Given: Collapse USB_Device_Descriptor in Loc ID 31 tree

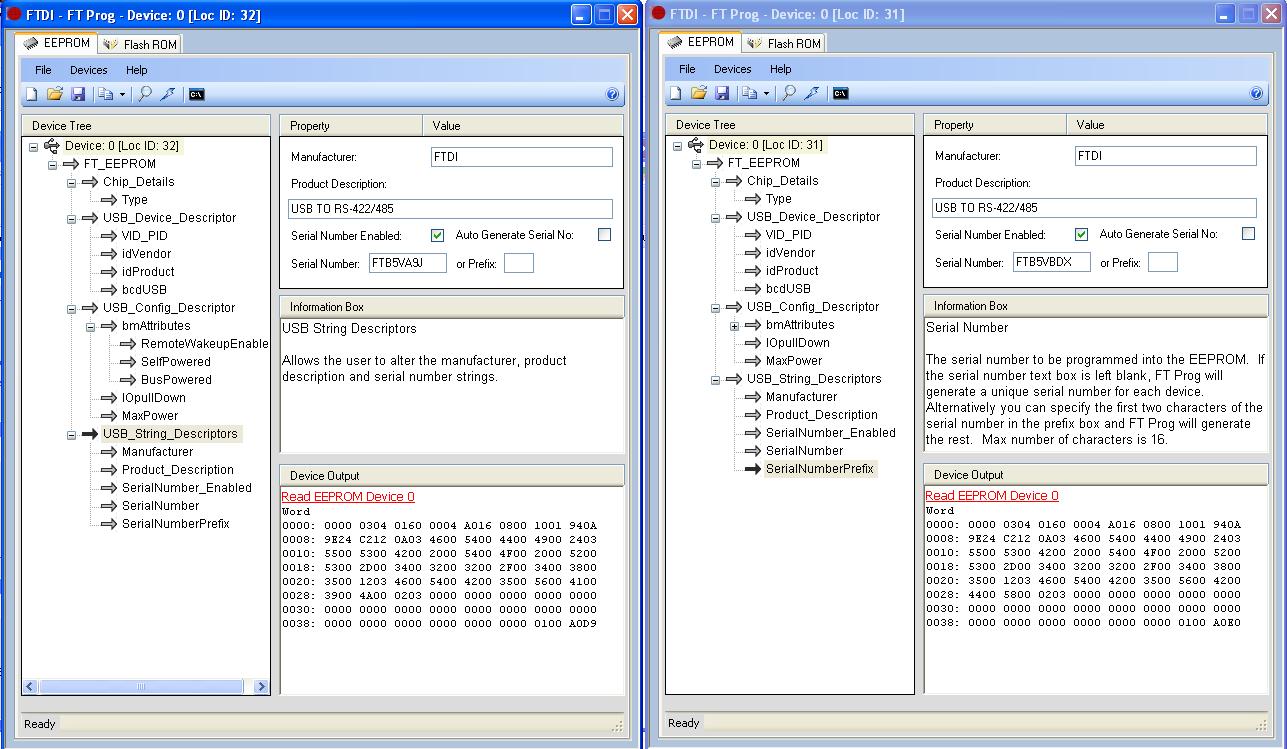Looking at the screenshot, I should click(715, 217).
